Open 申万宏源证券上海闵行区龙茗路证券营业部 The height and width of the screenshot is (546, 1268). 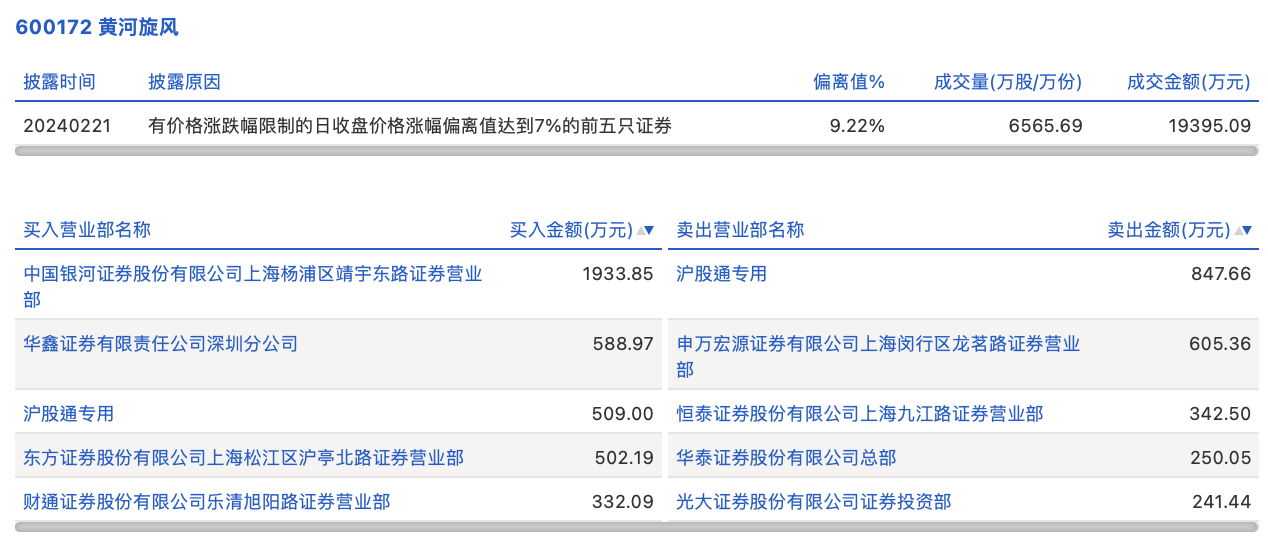coord(878,344)
